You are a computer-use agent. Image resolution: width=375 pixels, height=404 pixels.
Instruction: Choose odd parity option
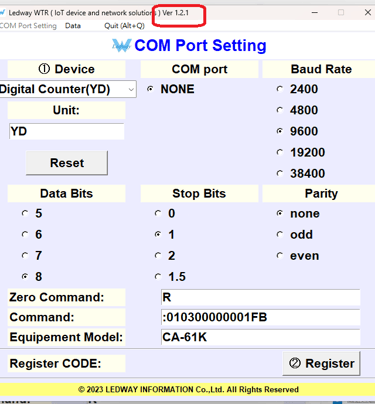280,234
